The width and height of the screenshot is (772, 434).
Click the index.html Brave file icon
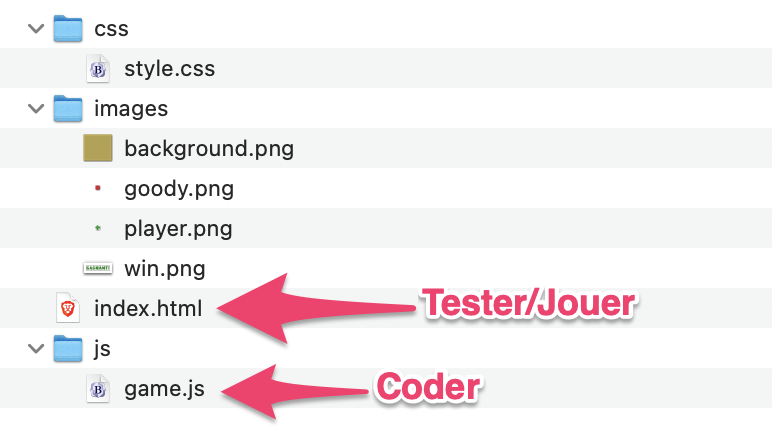tap(67, 308)
